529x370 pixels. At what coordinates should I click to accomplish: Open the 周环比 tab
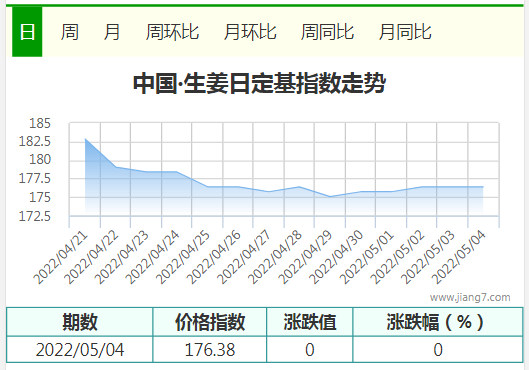pos(172,32)
